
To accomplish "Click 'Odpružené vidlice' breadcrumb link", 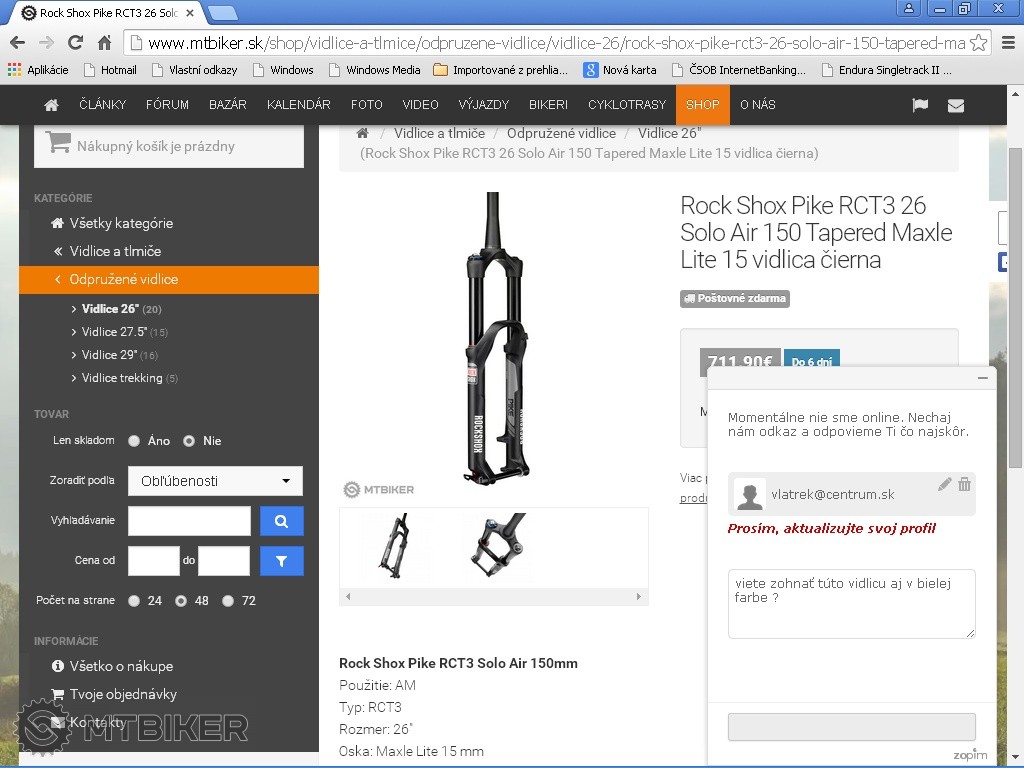I will [561, 133].
